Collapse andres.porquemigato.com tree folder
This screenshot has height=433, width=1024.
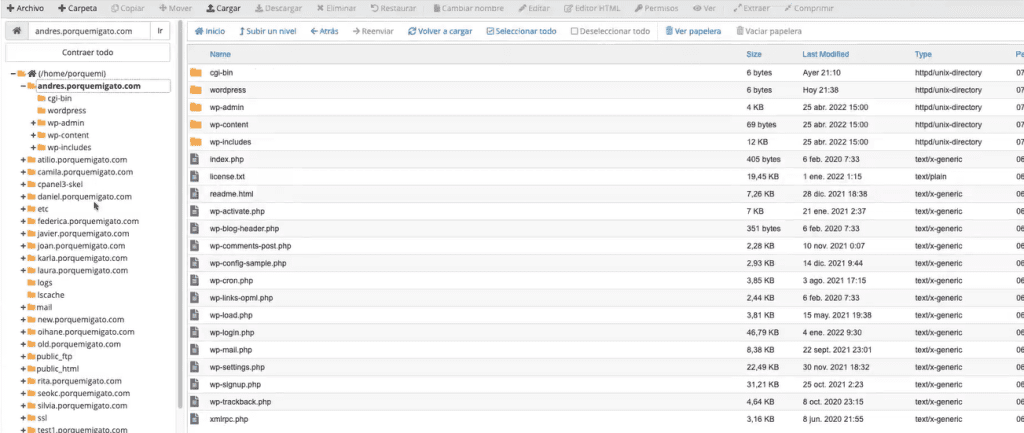pos(23,86)
